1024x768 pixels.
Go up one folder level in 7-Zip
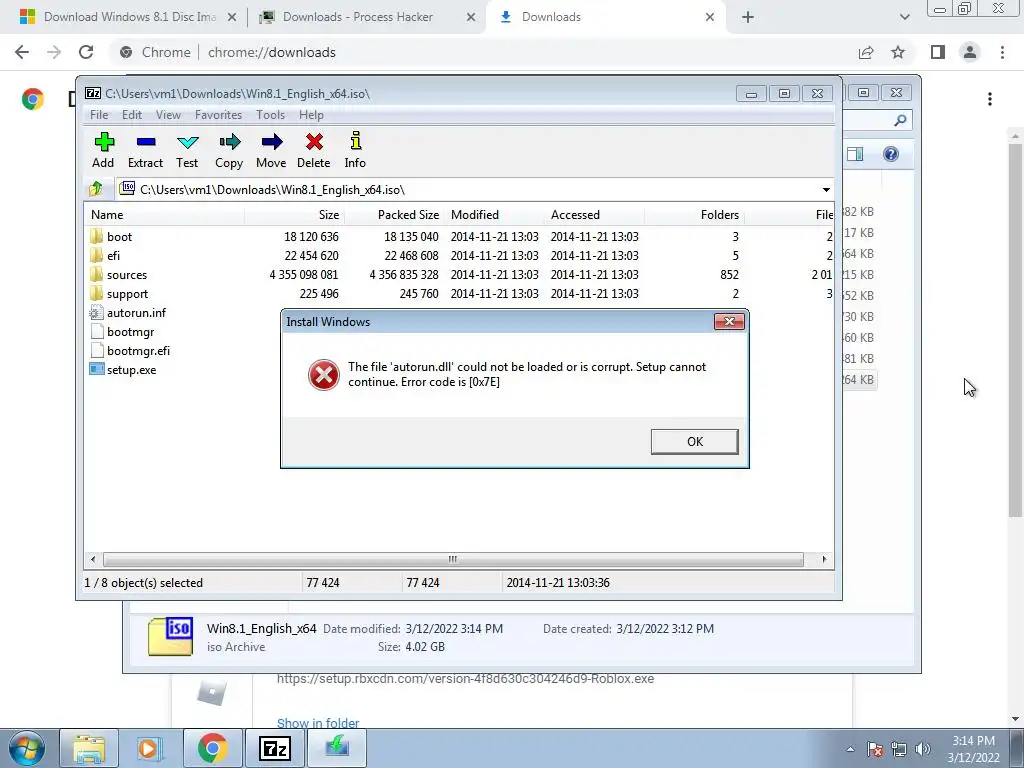(96, 189)
